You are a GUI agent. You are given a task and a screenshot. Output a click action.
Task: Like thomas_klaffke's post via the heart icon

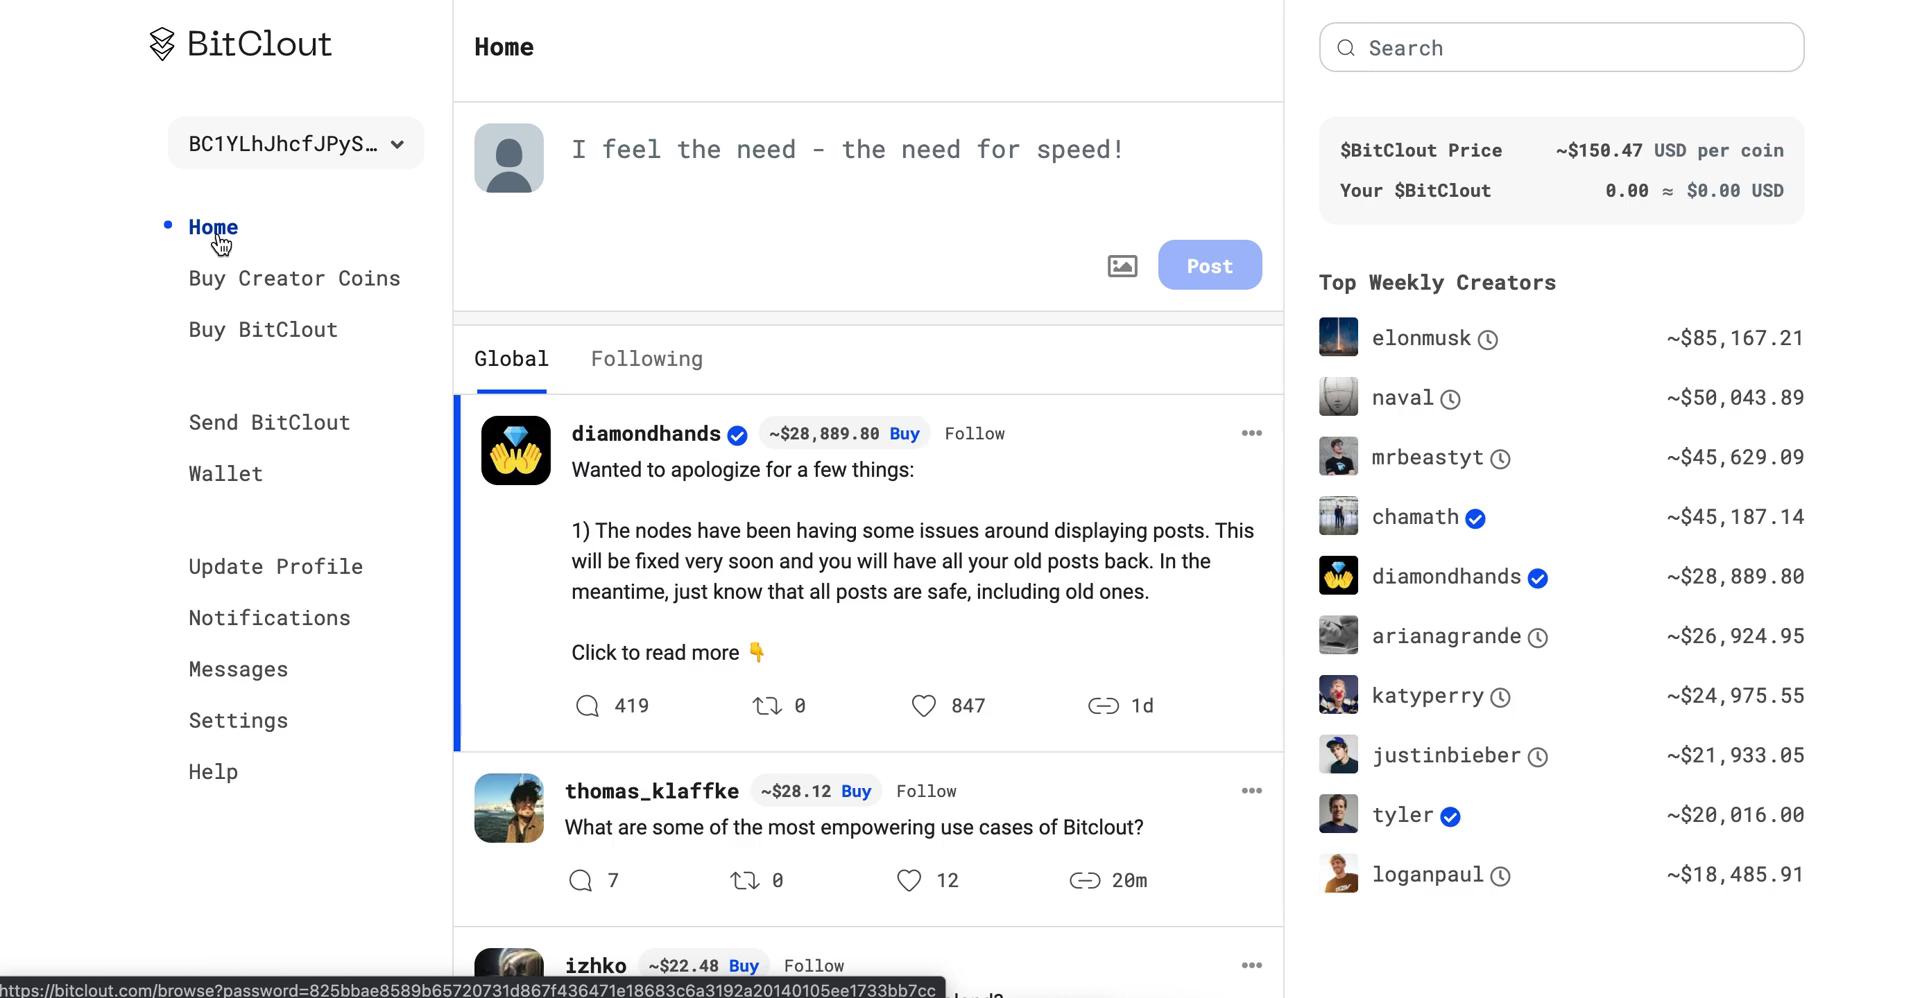pos(908,880)
